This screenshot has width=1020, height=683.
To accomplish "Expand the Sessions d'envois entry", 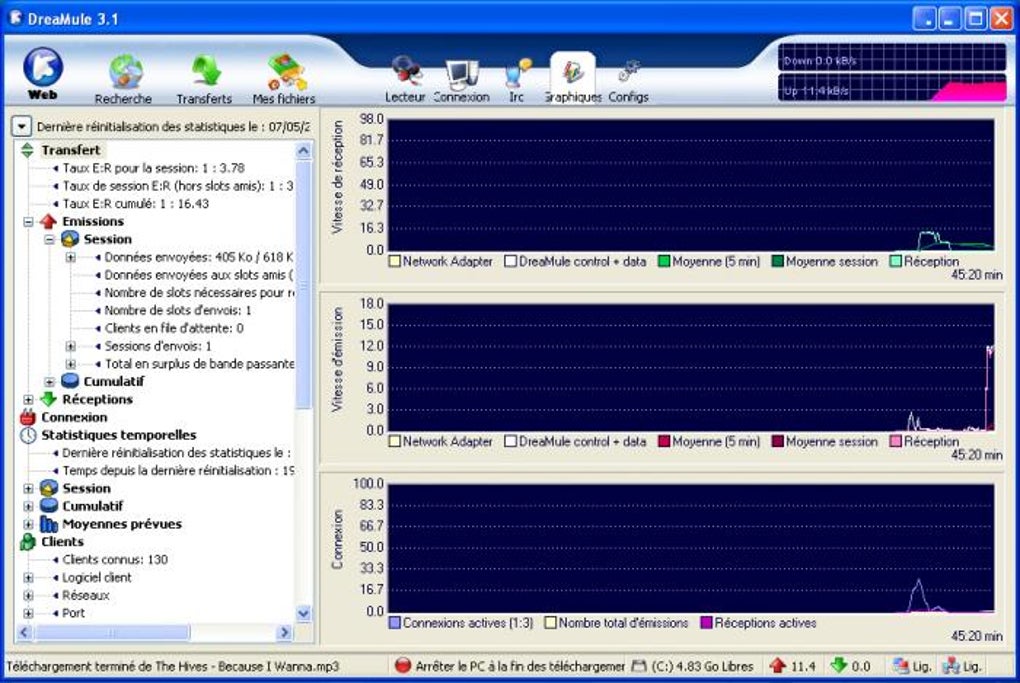I will point(70,346).
